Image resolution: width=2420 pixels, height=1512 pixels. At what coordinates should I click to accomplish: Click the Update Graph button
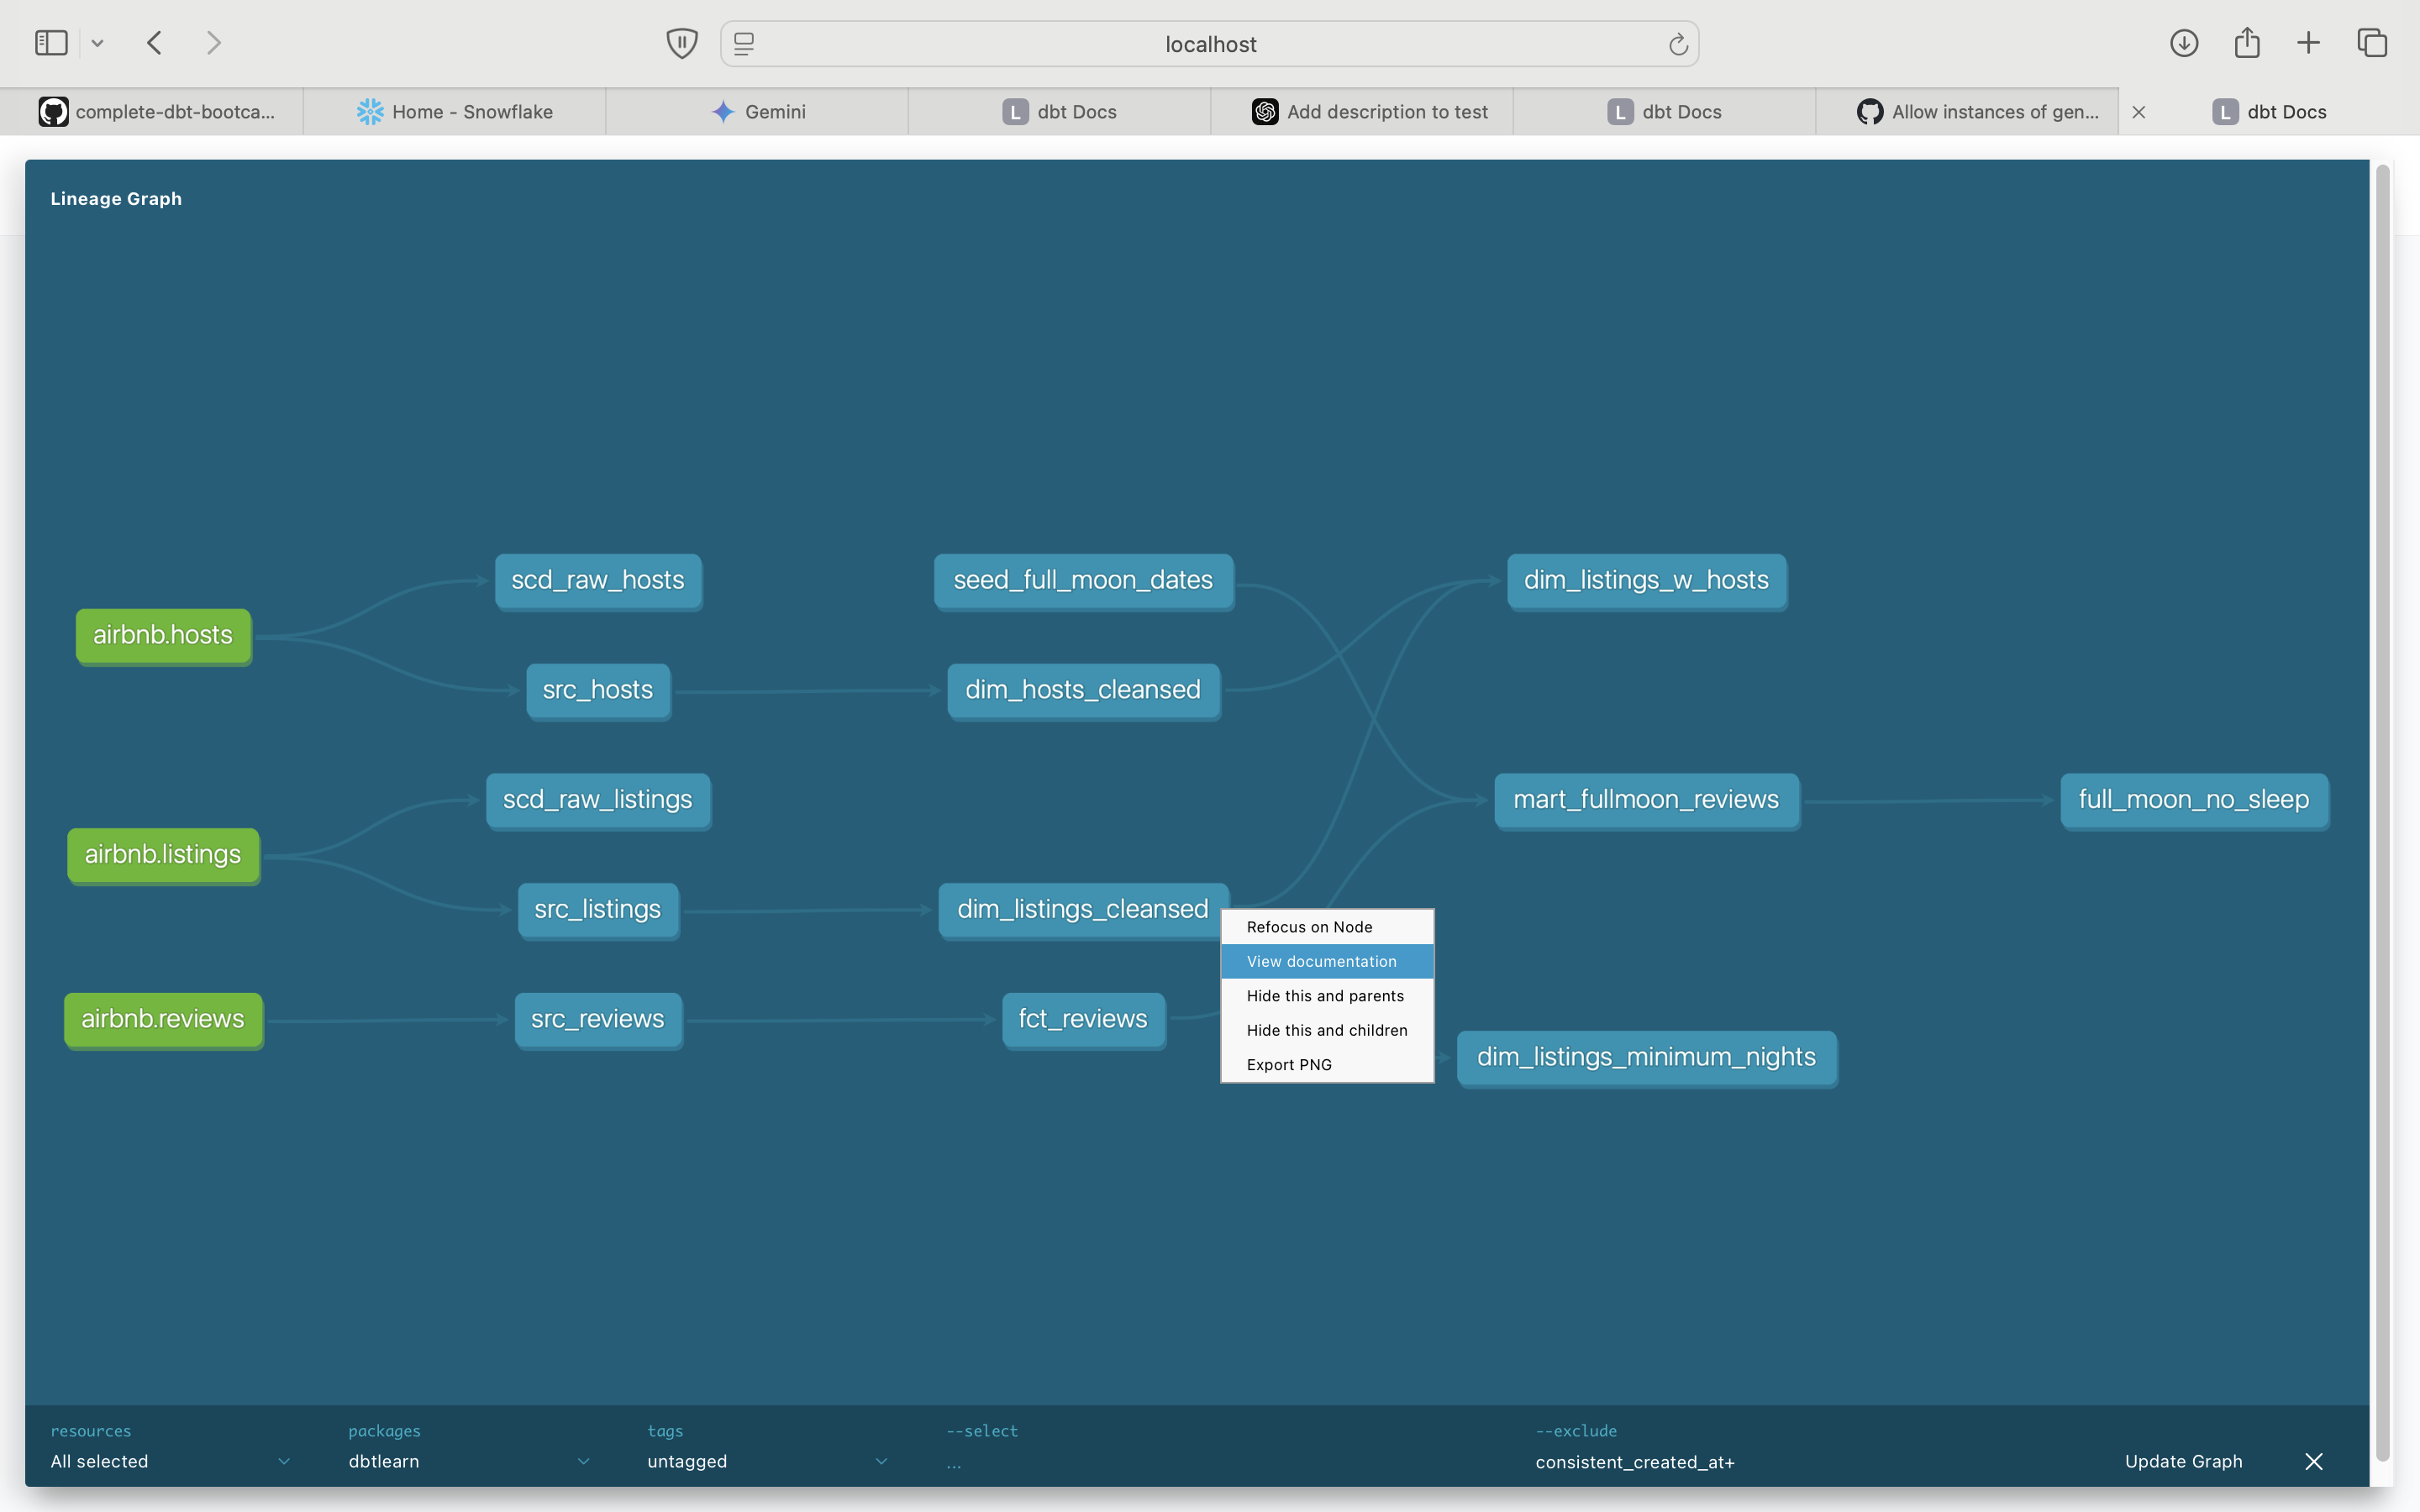click(x=2183, y=1461)
